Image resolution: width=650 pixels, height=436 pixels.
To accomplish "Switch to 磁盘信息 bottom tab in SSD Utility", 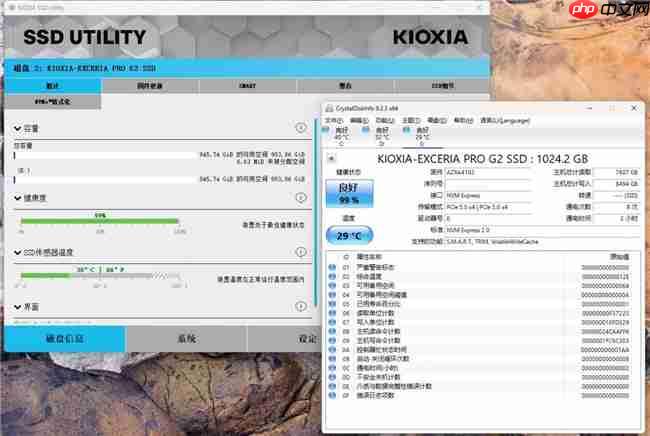I will pos(64,339).
